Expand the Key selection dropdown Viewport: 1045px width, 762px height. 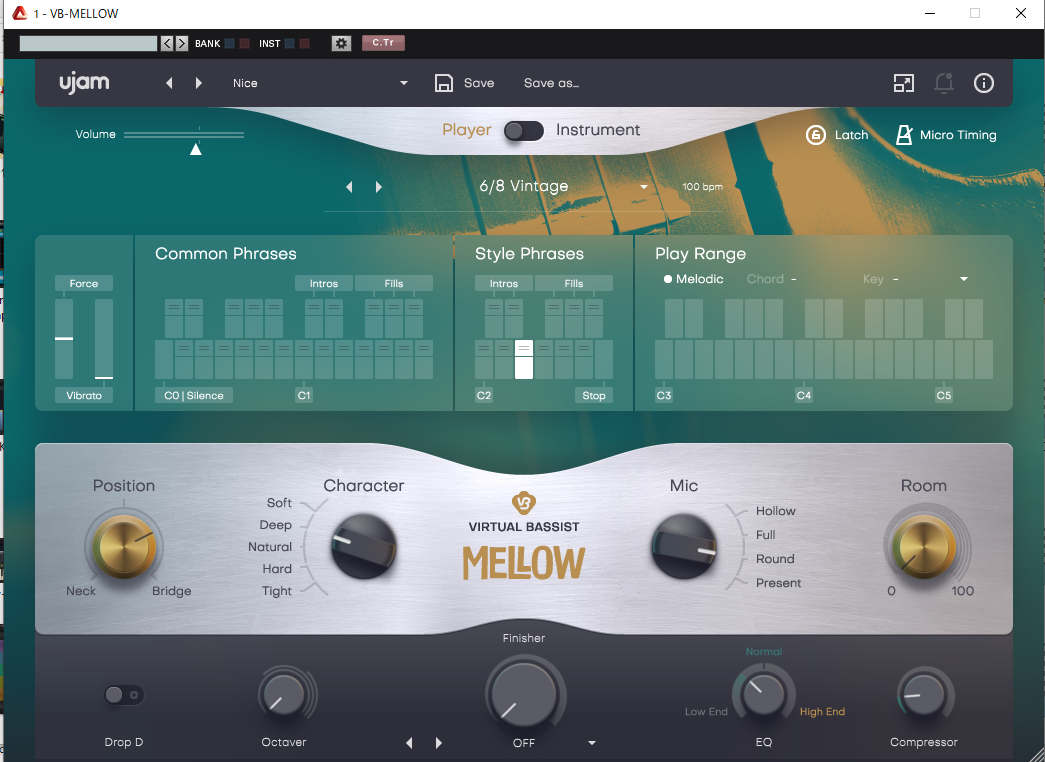963,279
